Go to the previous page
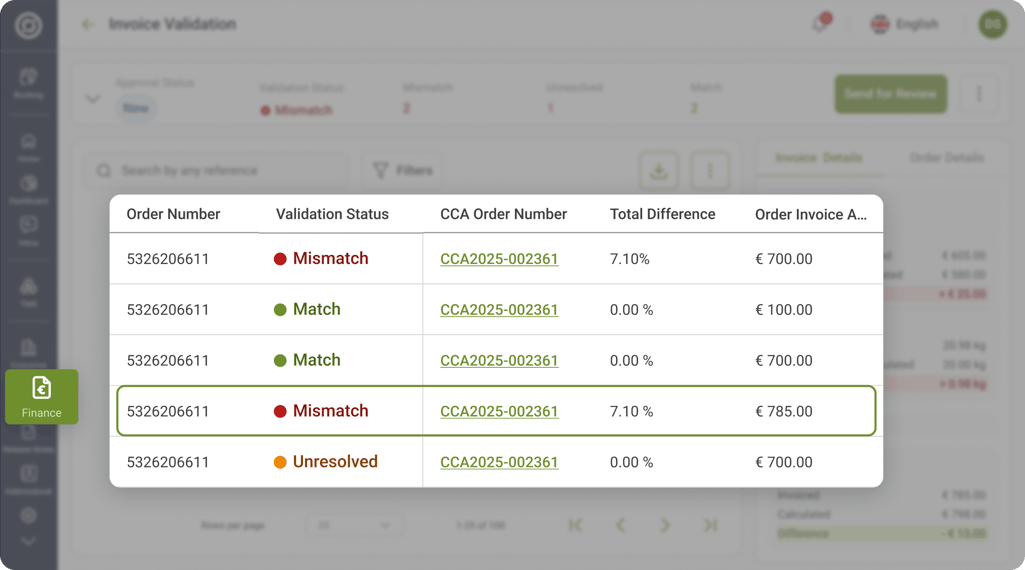The height and width of the screenshot is (570, 1025). coord(620,525)
